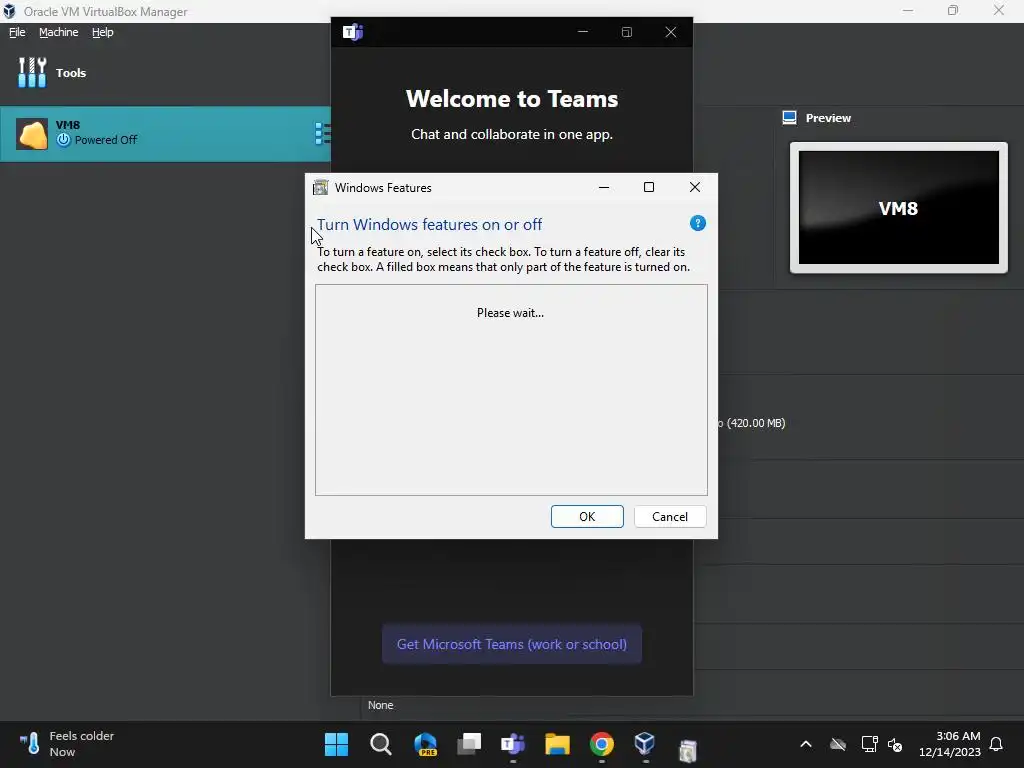Image resolution: width=1024 pixels, height=768 pixels.
Task: Select the VM8 machine entry
Action: [165, 134]
